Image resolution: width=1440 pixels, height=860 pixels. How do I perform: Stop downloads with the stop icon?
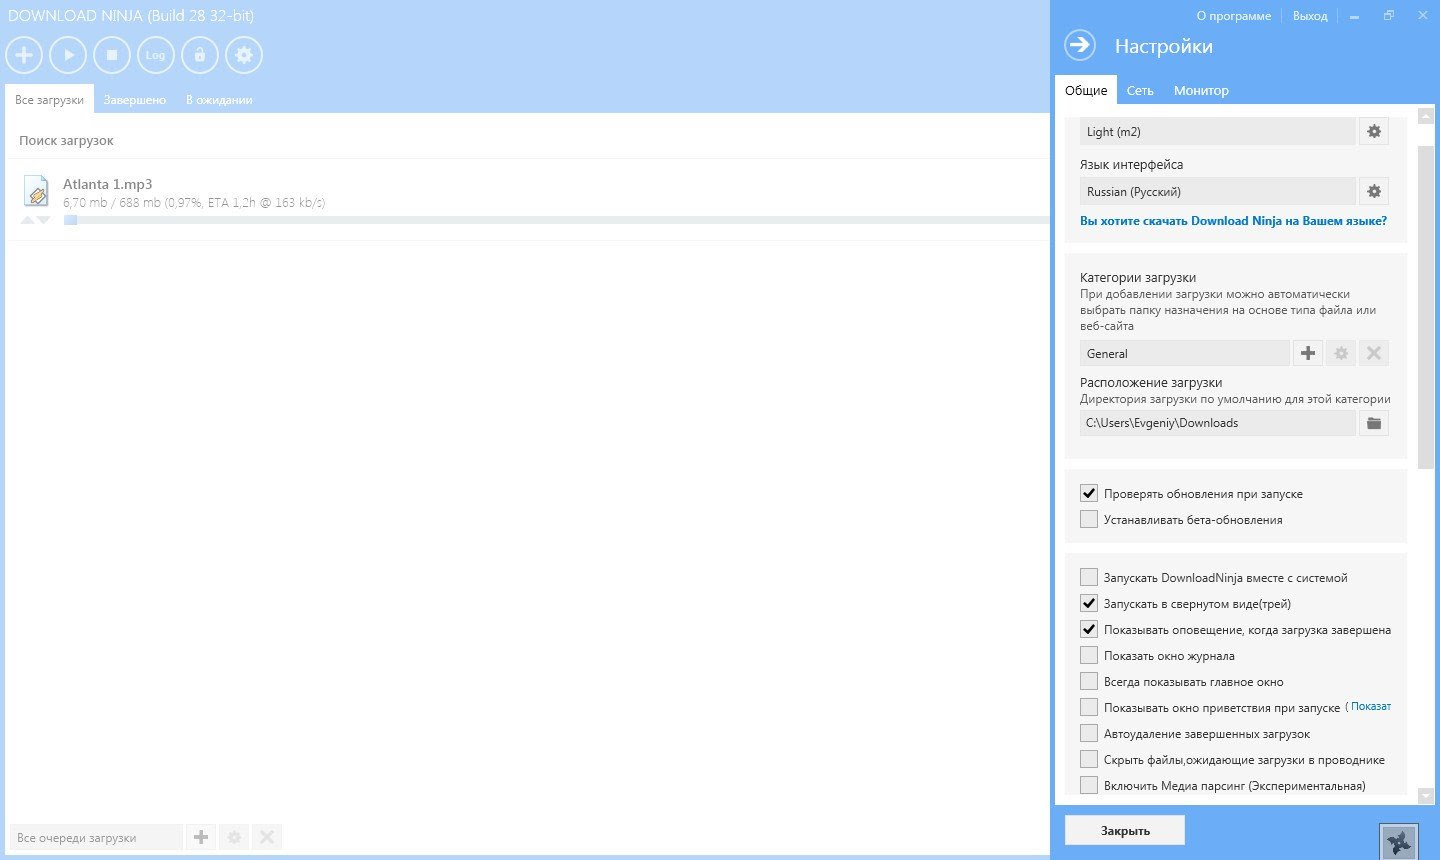point(112,55)
